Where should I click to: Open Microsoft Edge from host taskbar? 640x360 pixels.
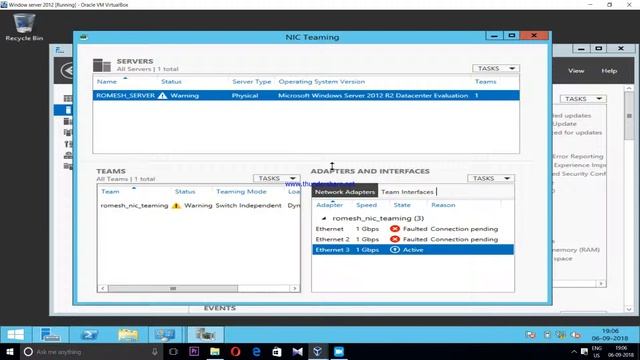[256, 351]
